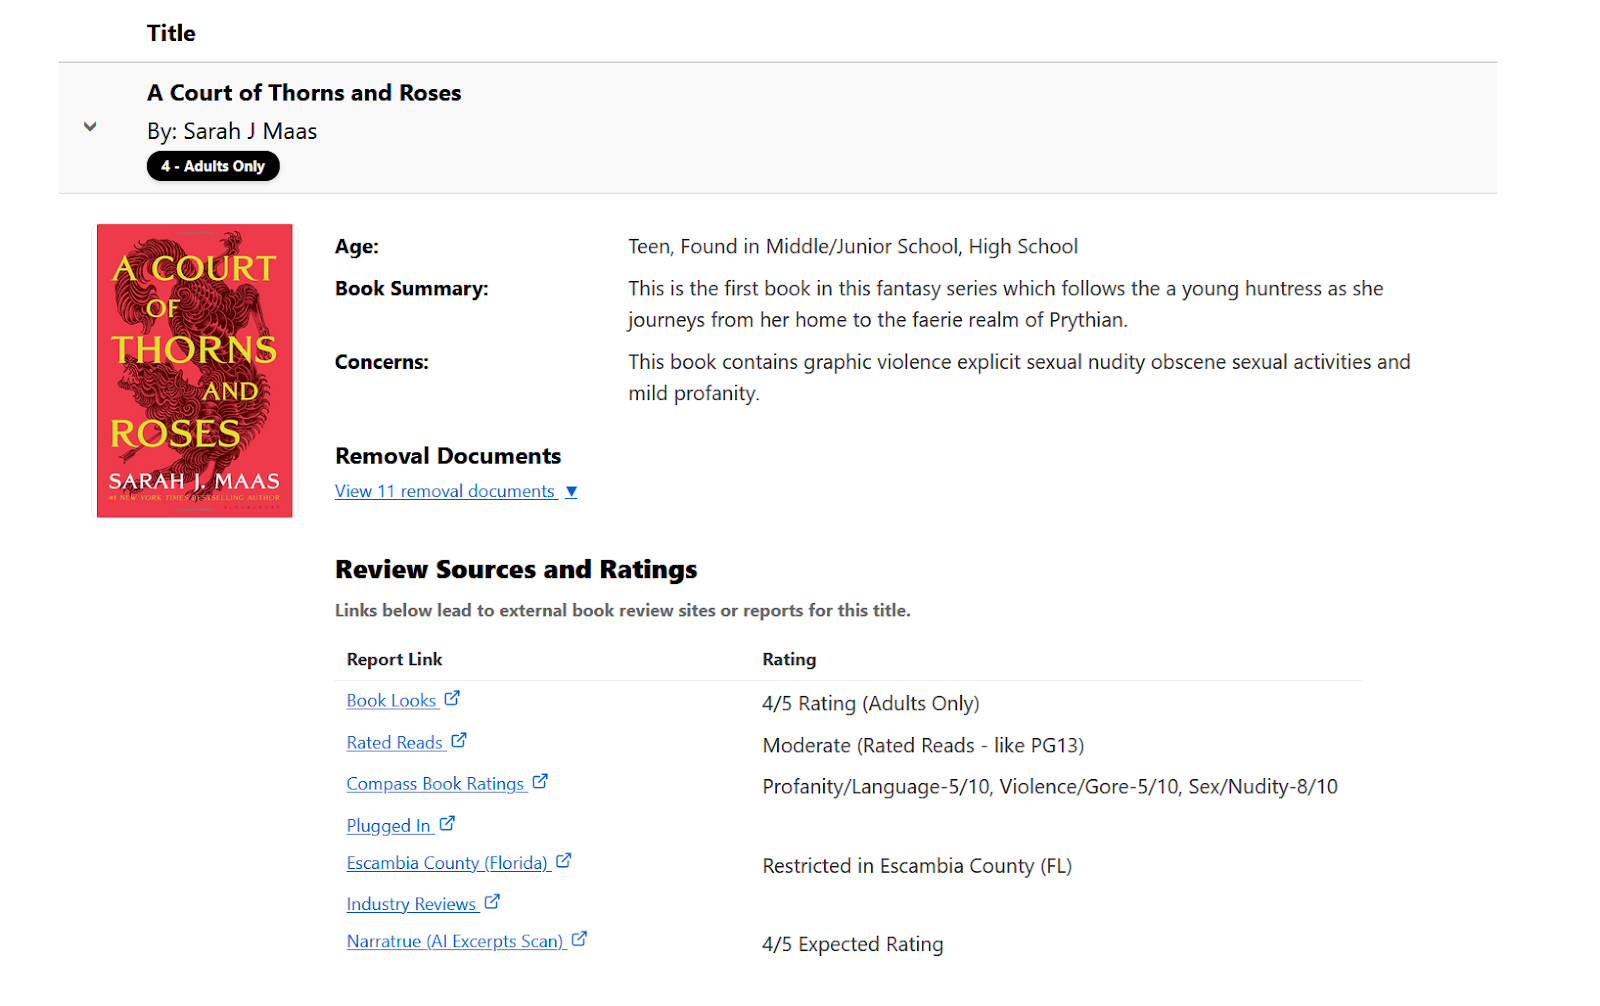Open the Industry Reviews link

tap(411, 904)
